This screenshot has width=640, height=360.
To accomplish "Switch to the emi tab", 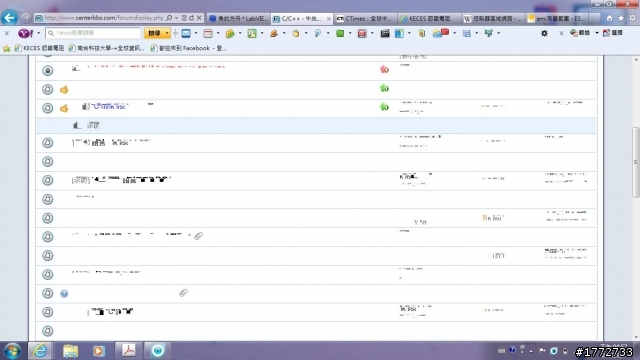I will (557, 19).
